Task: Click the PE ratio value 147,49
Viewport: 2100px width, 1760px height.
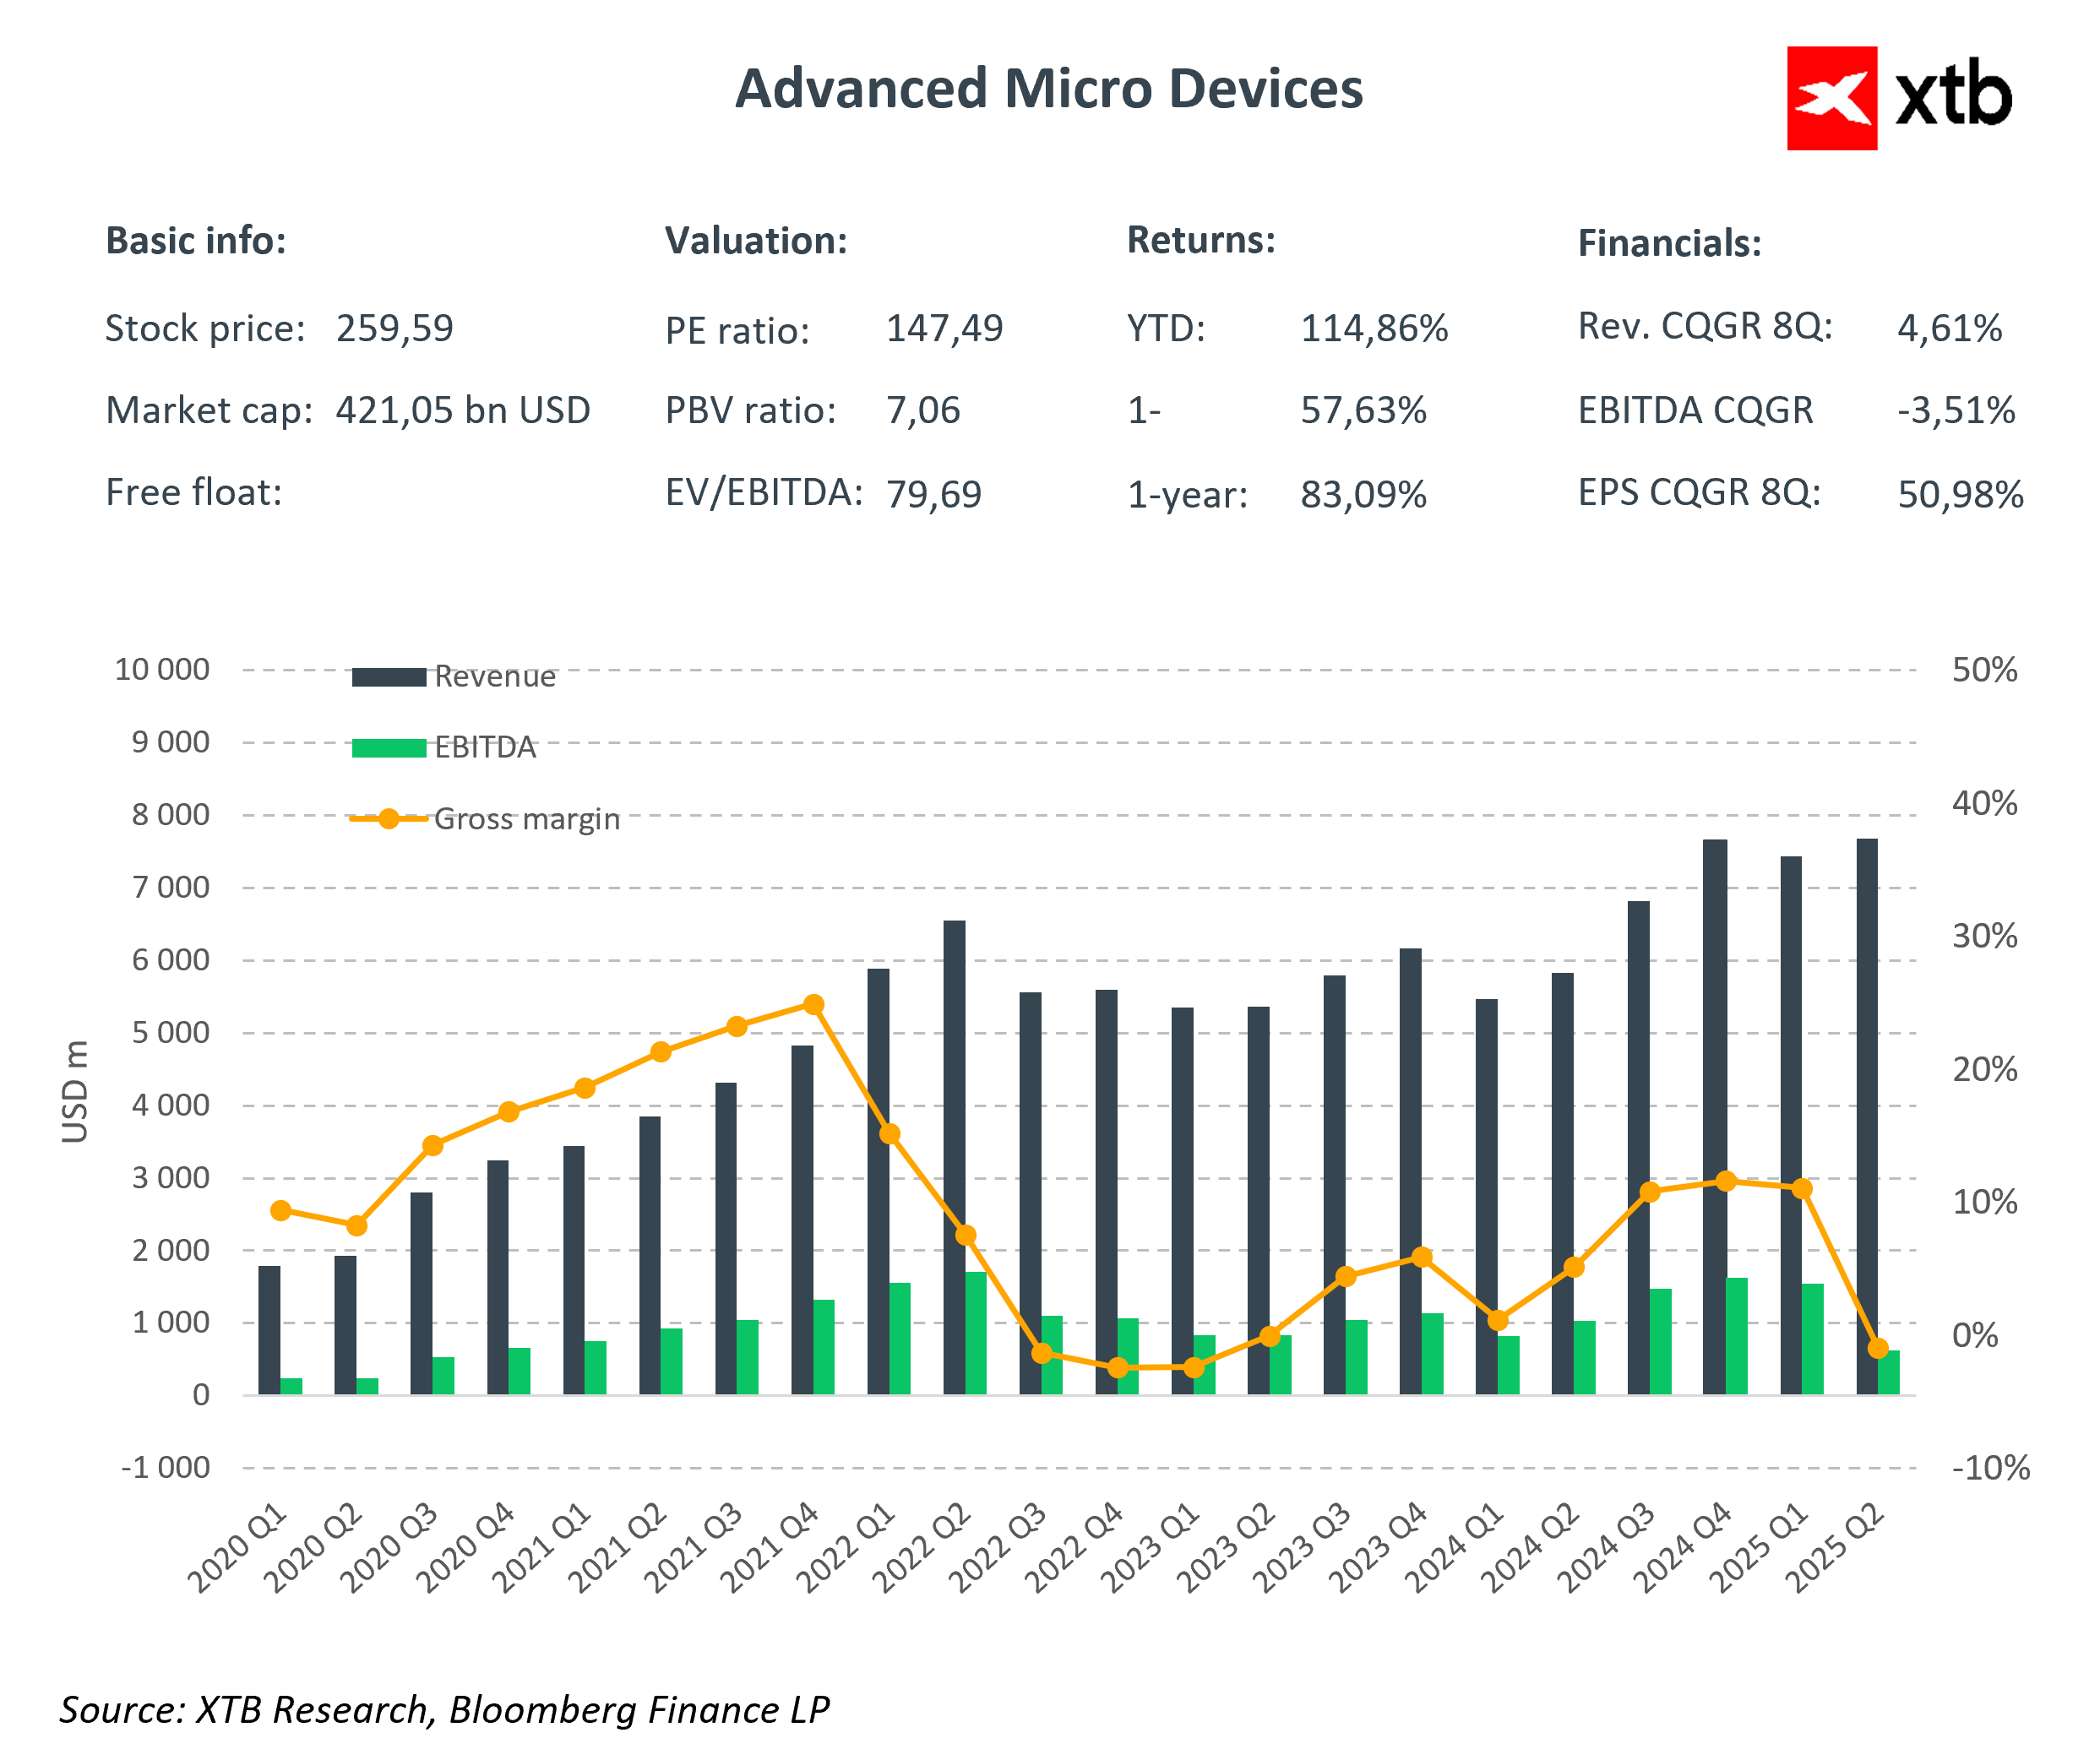Action: [944, 328]
